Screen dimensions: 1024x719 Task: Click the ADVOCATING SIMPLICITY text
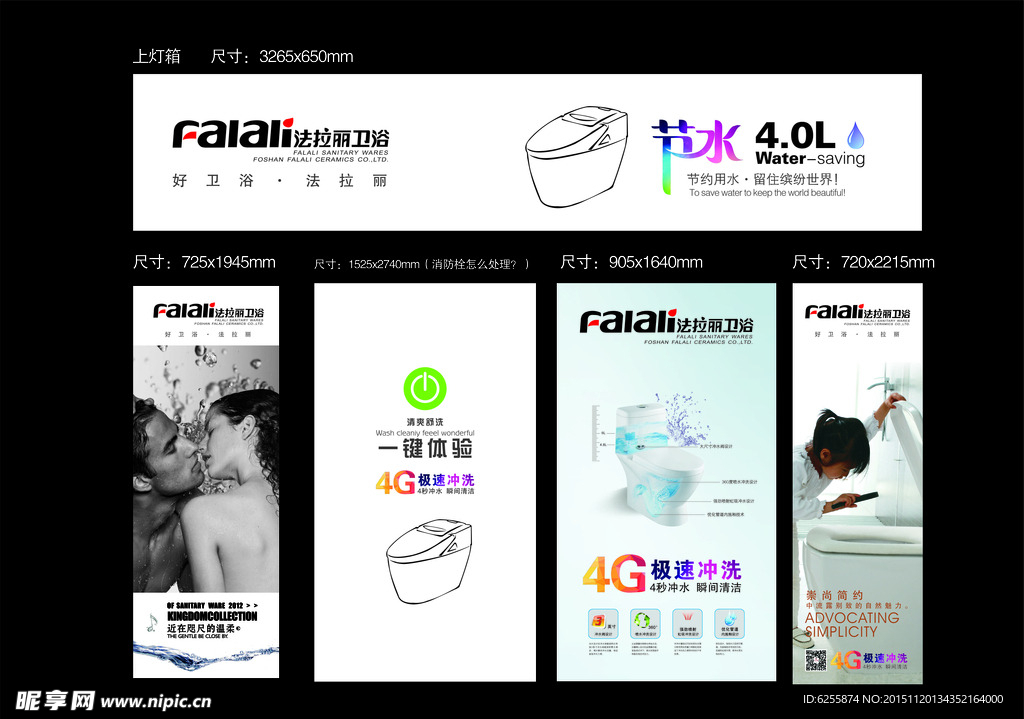852,625
